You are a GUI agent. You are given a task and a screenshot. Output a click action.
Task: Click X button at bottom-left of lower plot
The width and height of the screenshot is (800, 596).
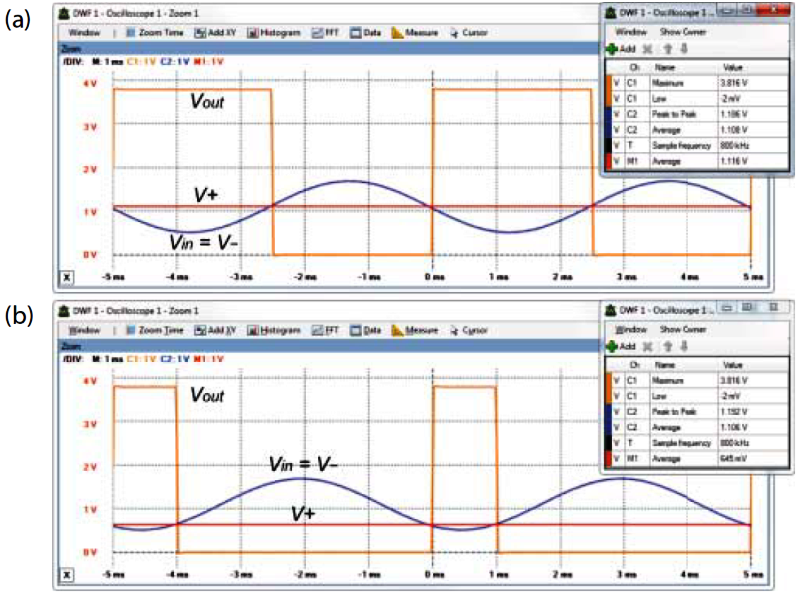[68, 574]
